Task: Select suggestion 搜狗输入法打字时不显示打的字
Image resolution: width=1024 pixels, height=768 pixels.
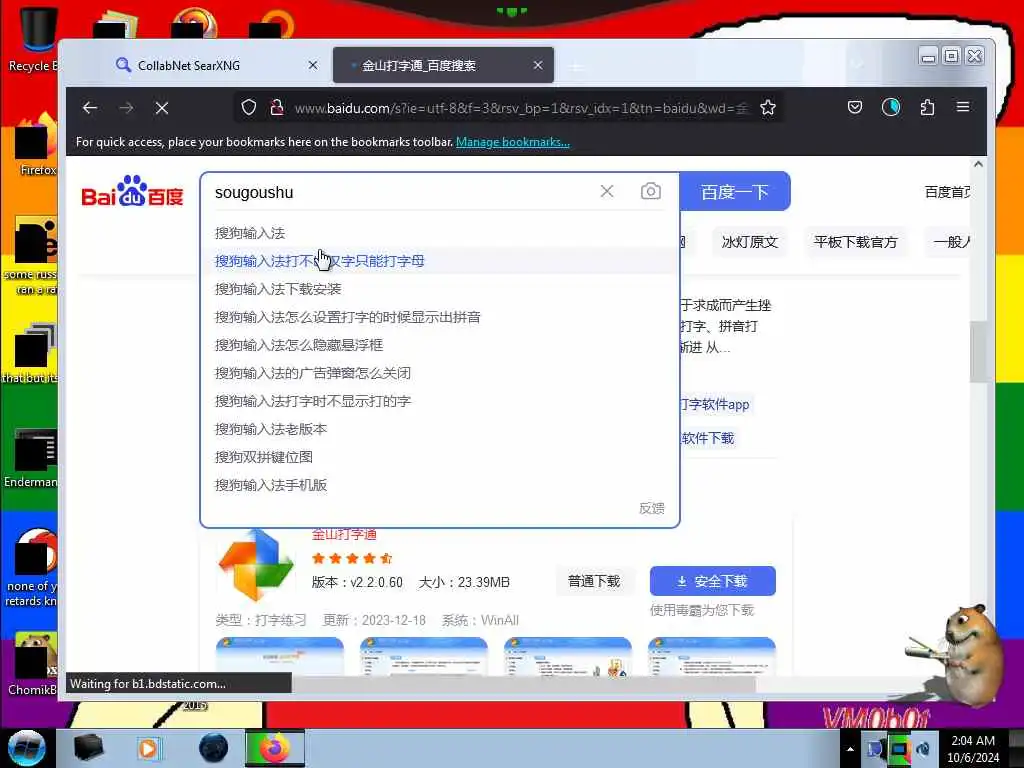Action: pyautogui.click(x=439, y=402)
